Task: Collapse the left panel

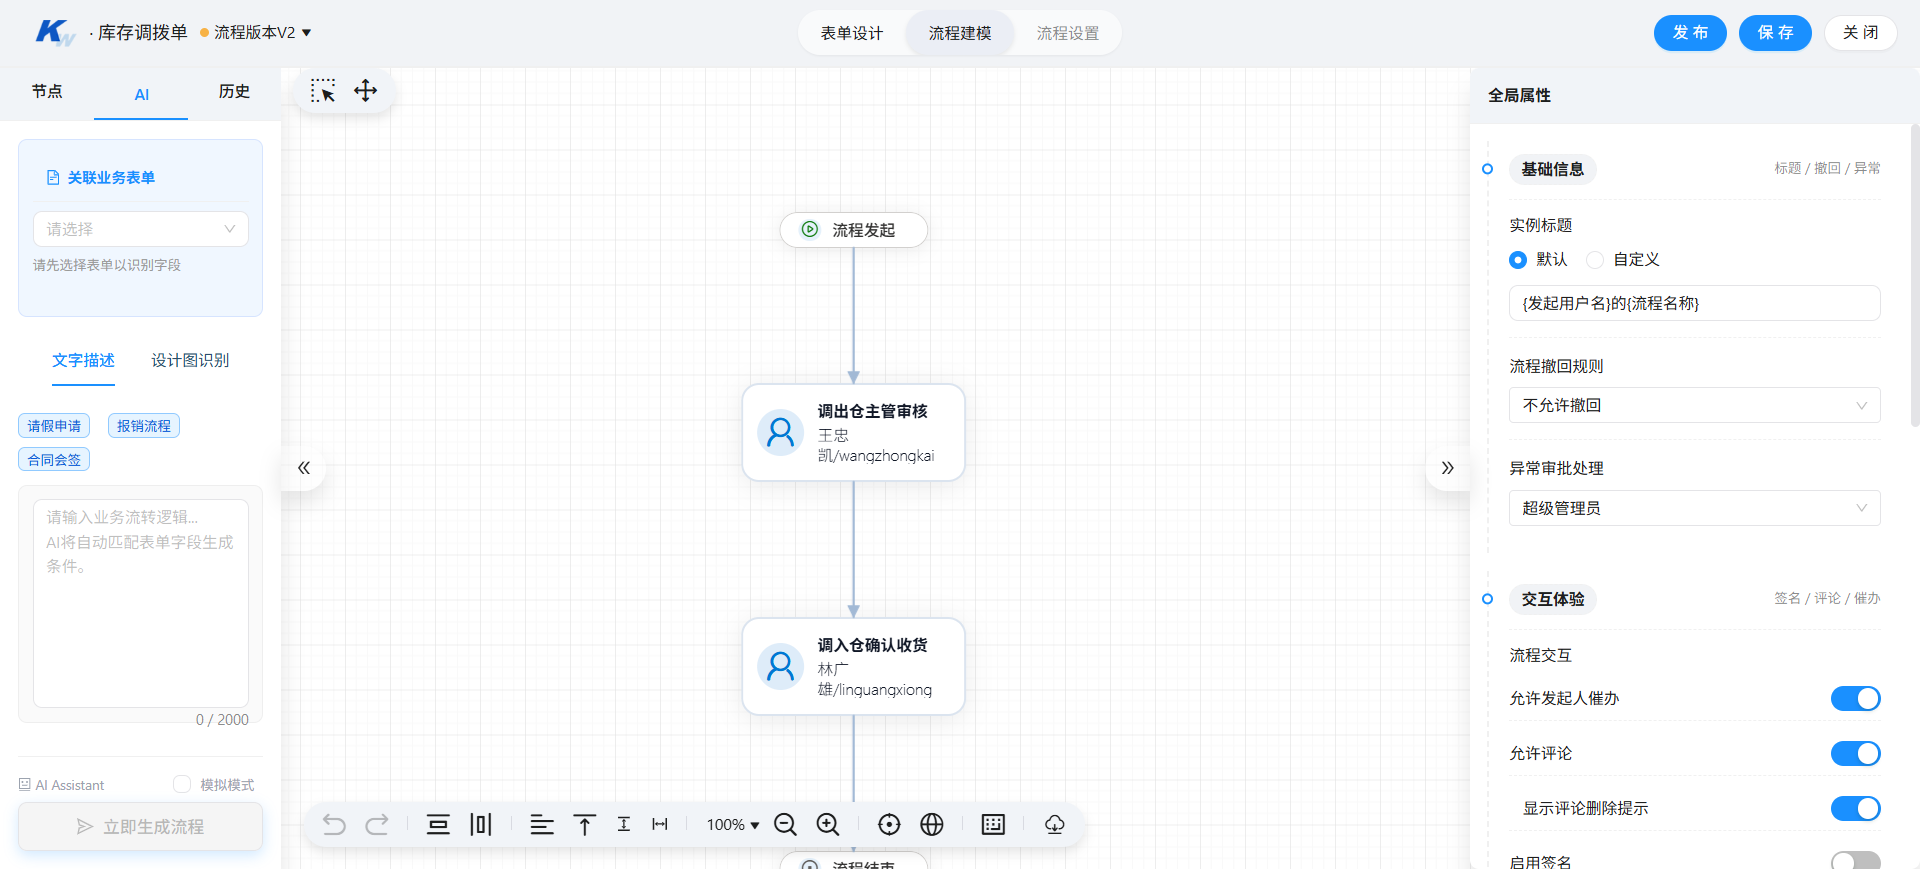Action: pyautogui.click(x=304, y=468)
